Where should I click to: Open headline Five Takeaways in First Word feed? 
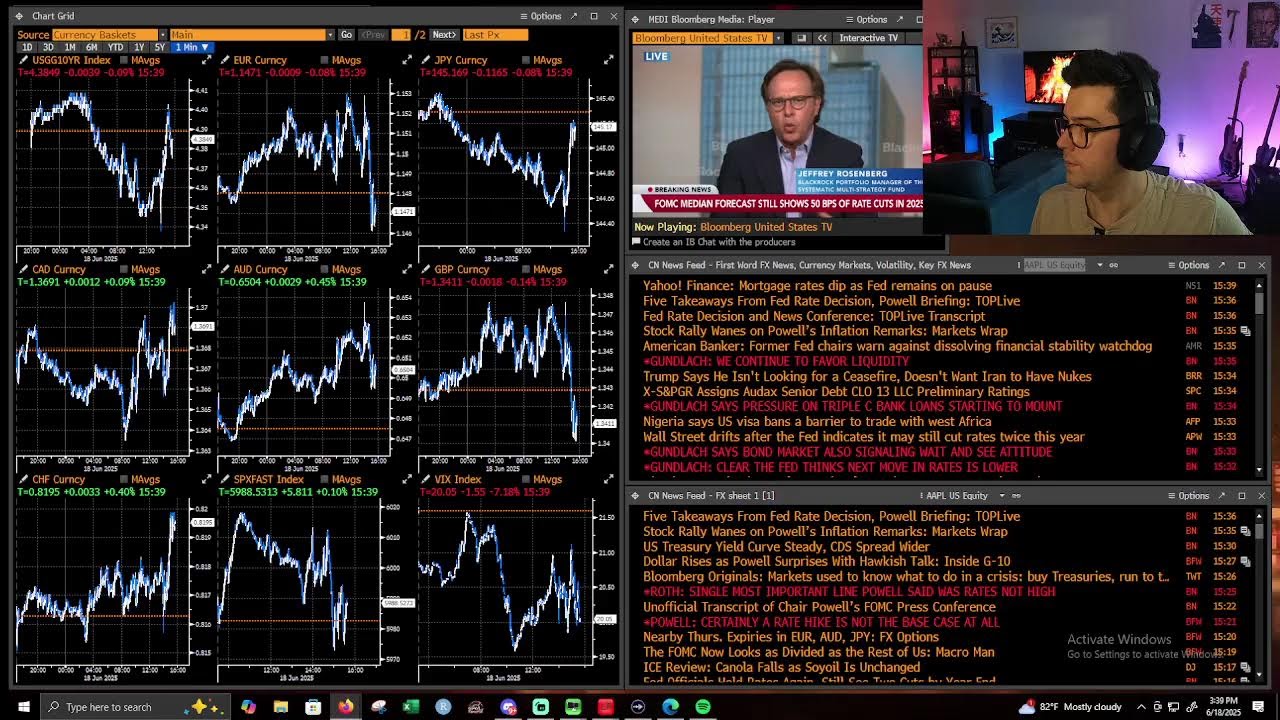click(832, 301)
